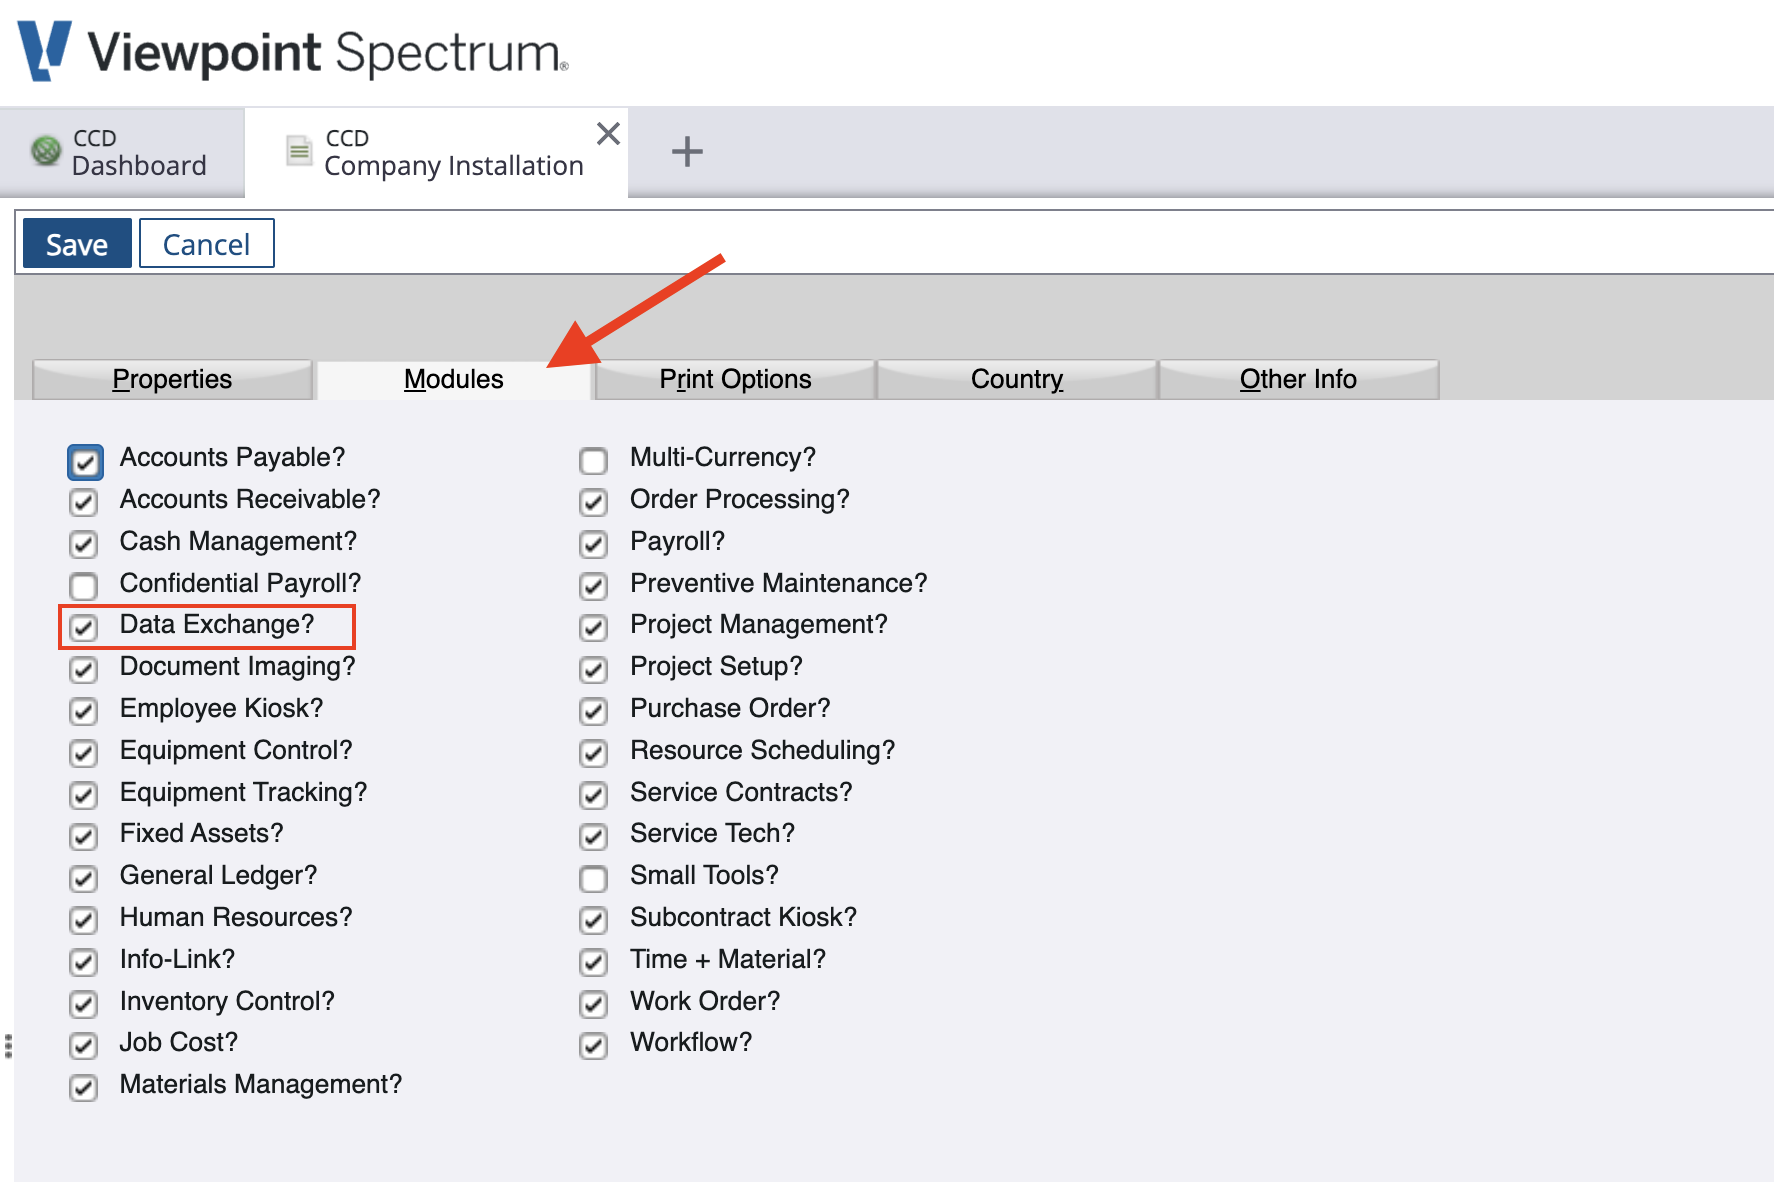This screenshot has width=1774, height=1182.
Task: Enable the Confidential Payroll checkbox
Action: coord(84,586)
